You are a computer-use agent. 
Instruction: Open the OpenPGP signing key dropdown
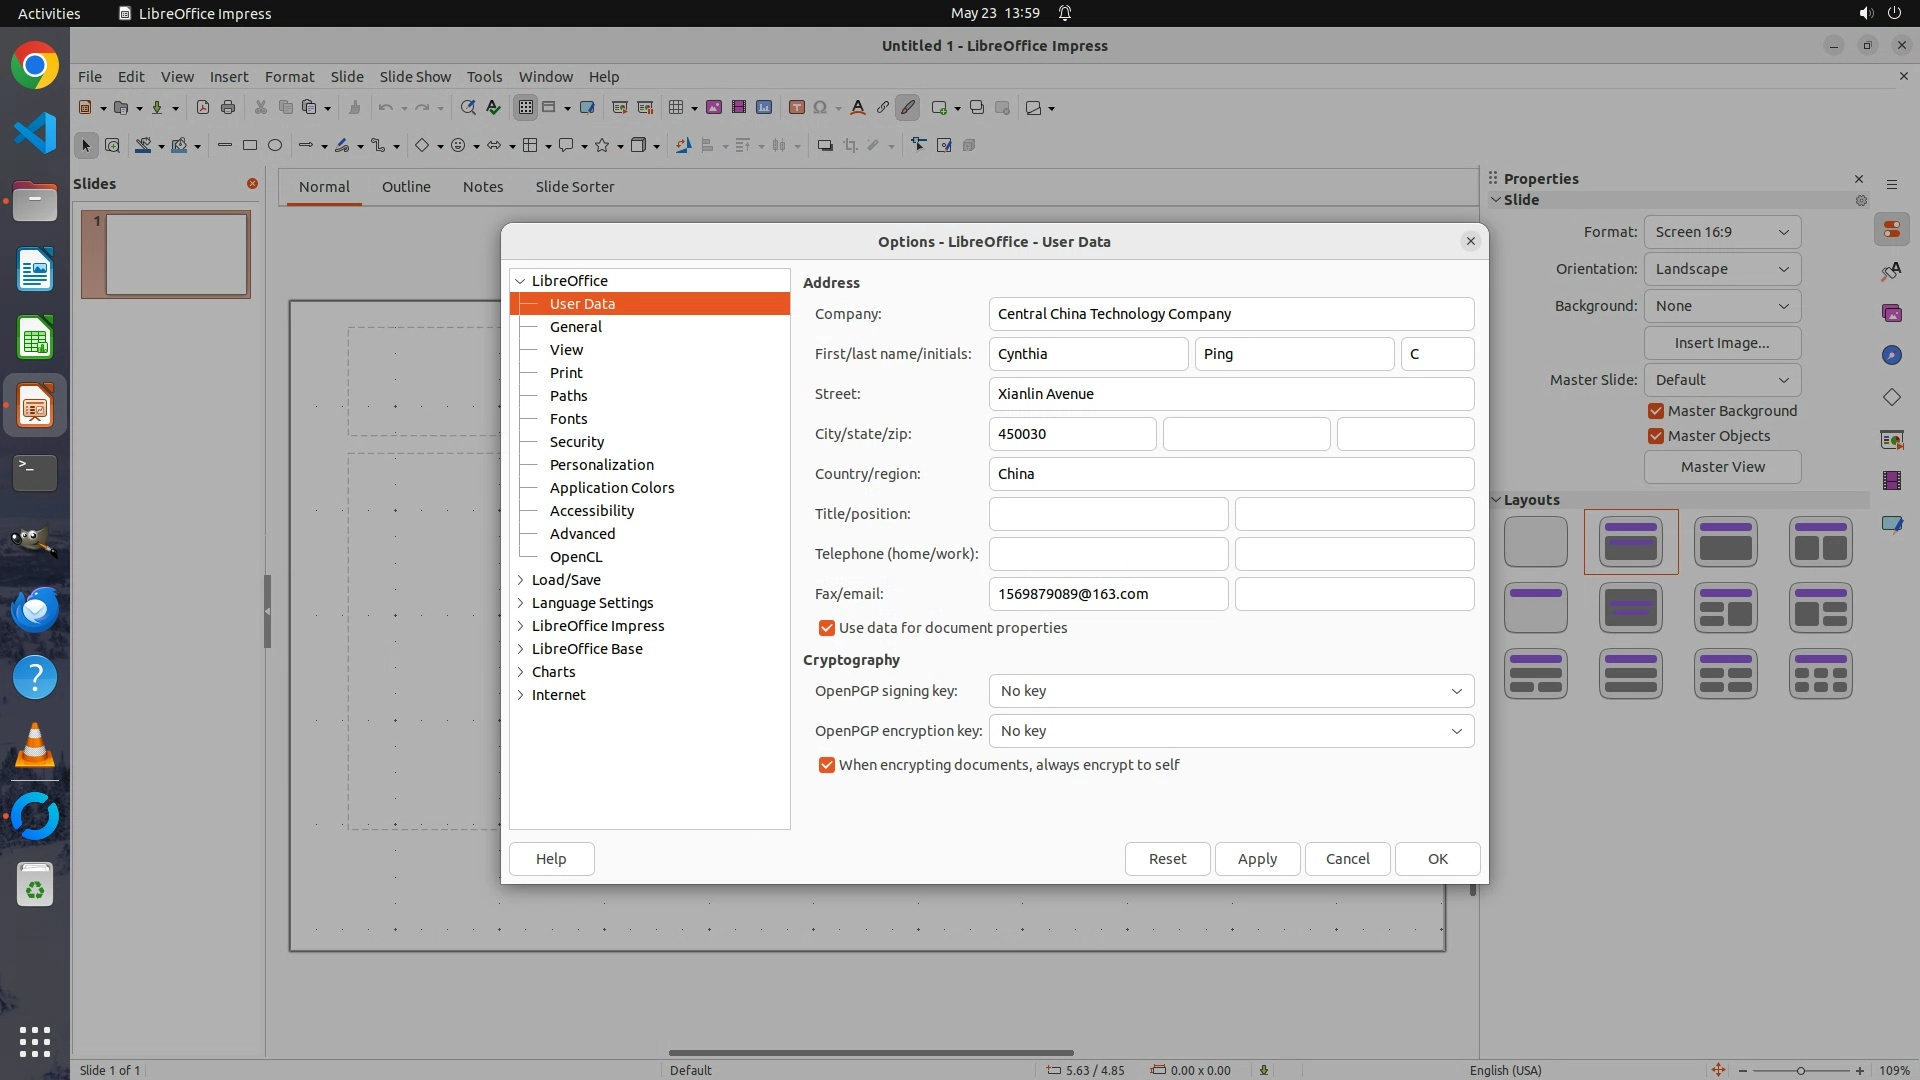1231,691
